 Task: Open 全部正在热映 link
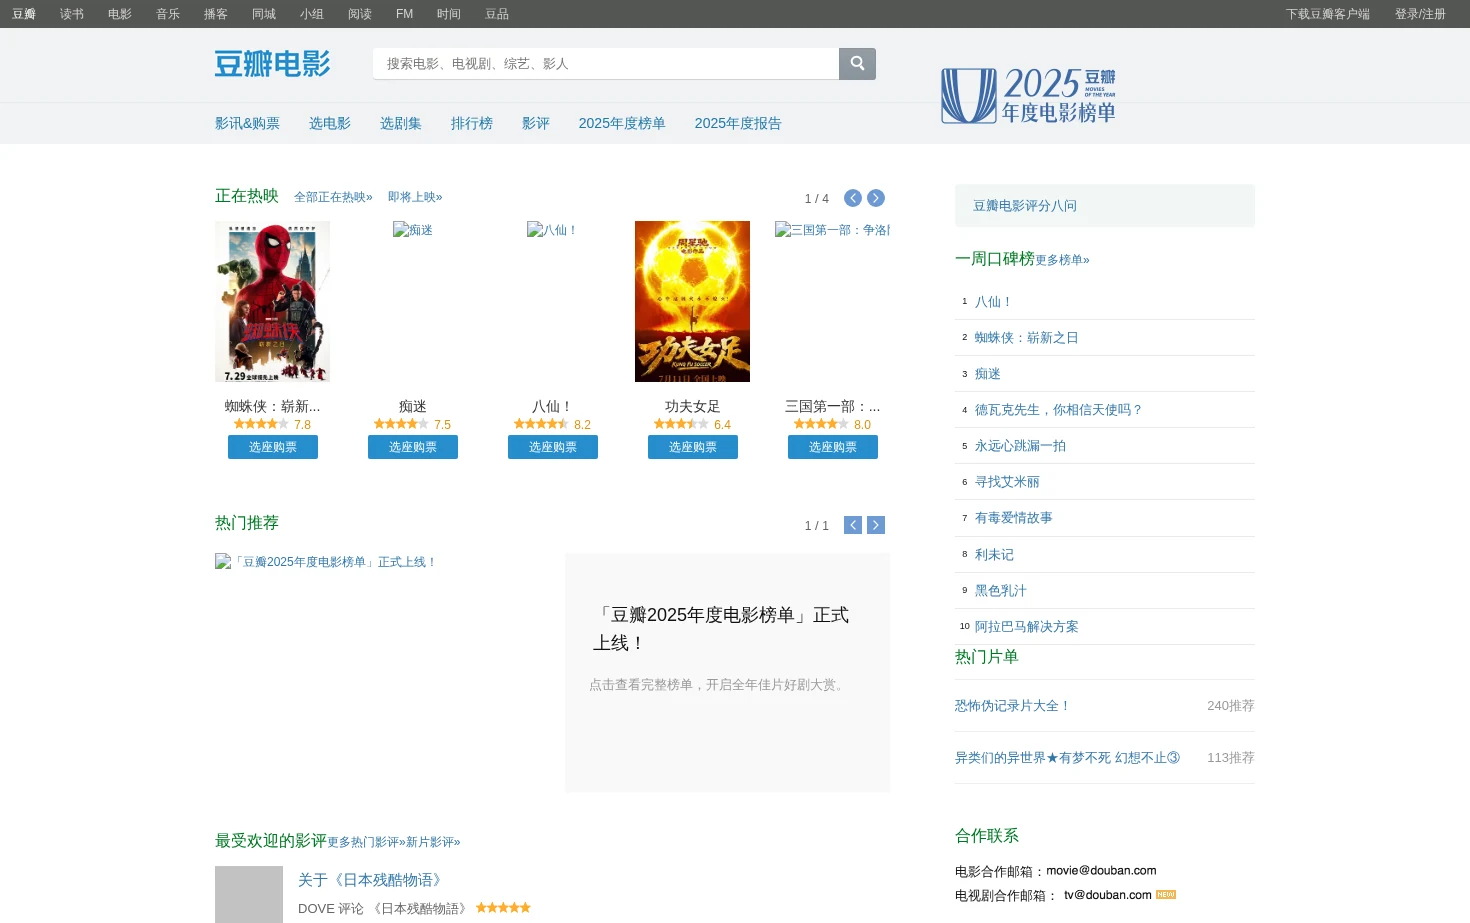click(333, 197)
